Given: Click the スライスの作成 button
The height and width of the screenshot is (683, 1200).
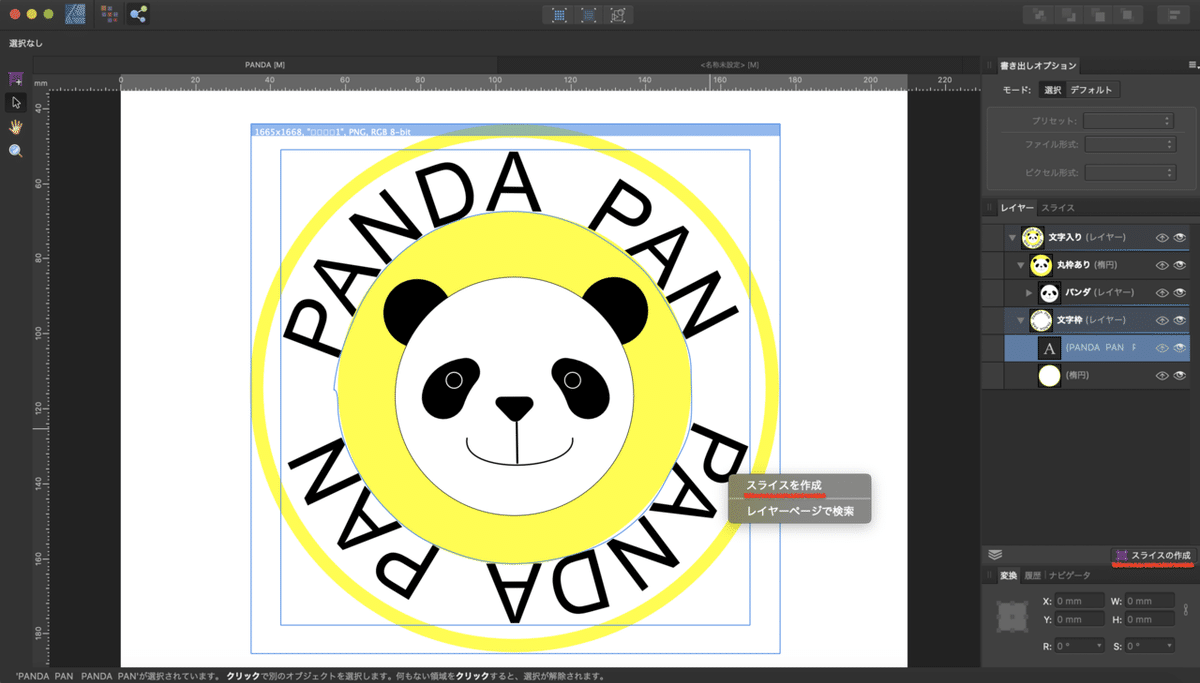Looking at the screenshot, I should coord(1153,554).
